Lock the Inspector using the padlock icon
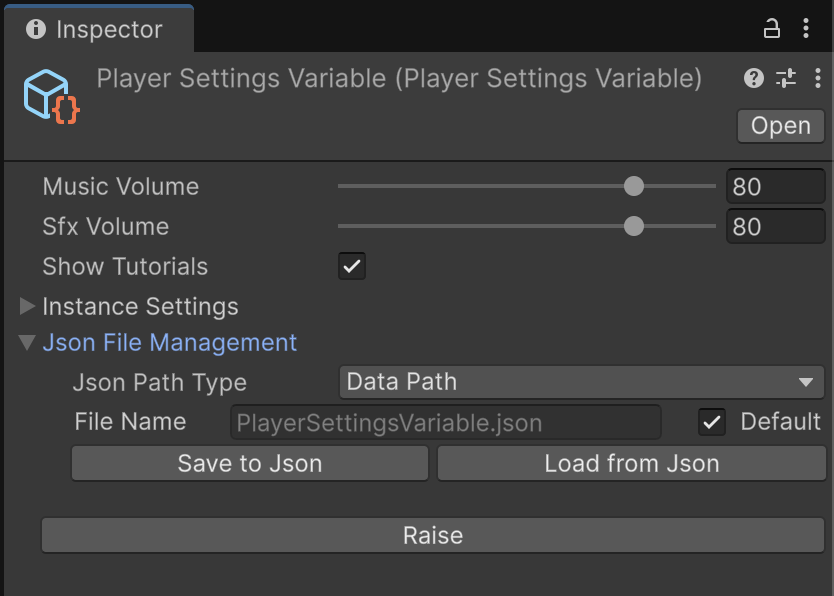Viewport: 834px width, 596px height. pos(771,30)
